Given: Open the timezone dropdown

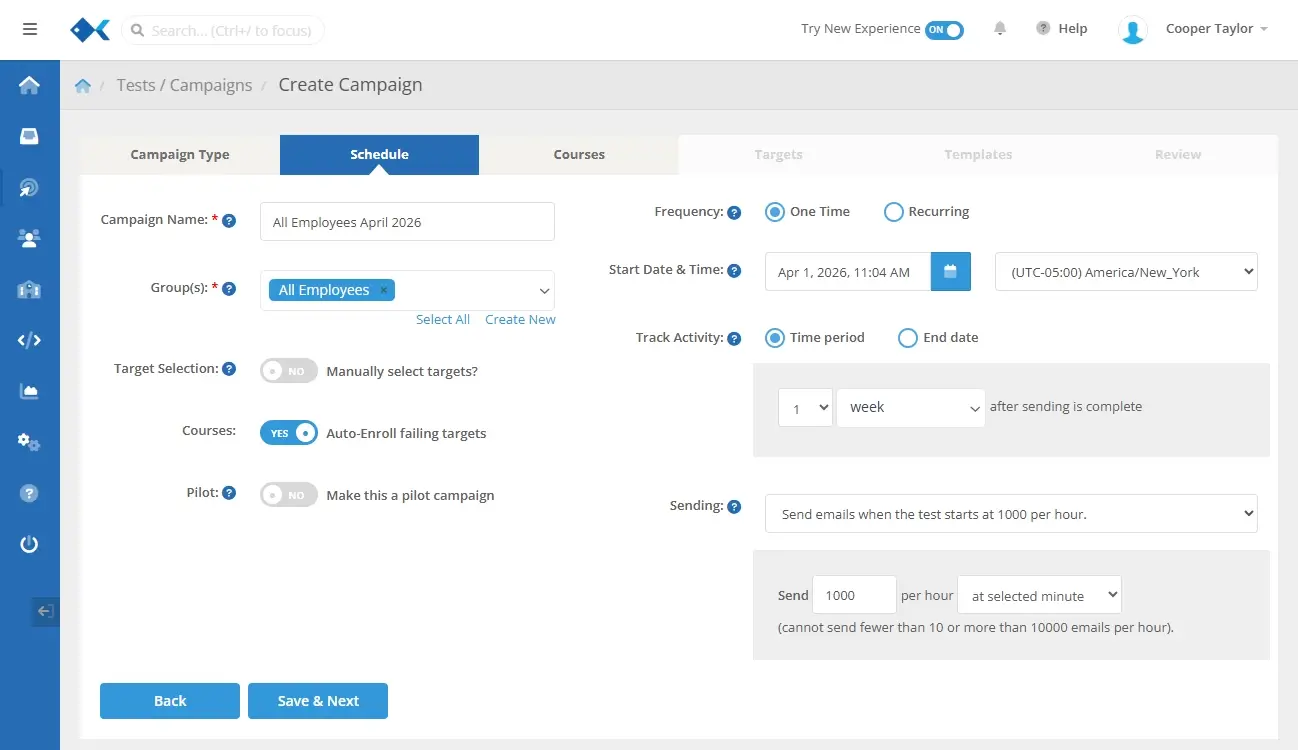Looking at the screenshot, I should 1125,272.
